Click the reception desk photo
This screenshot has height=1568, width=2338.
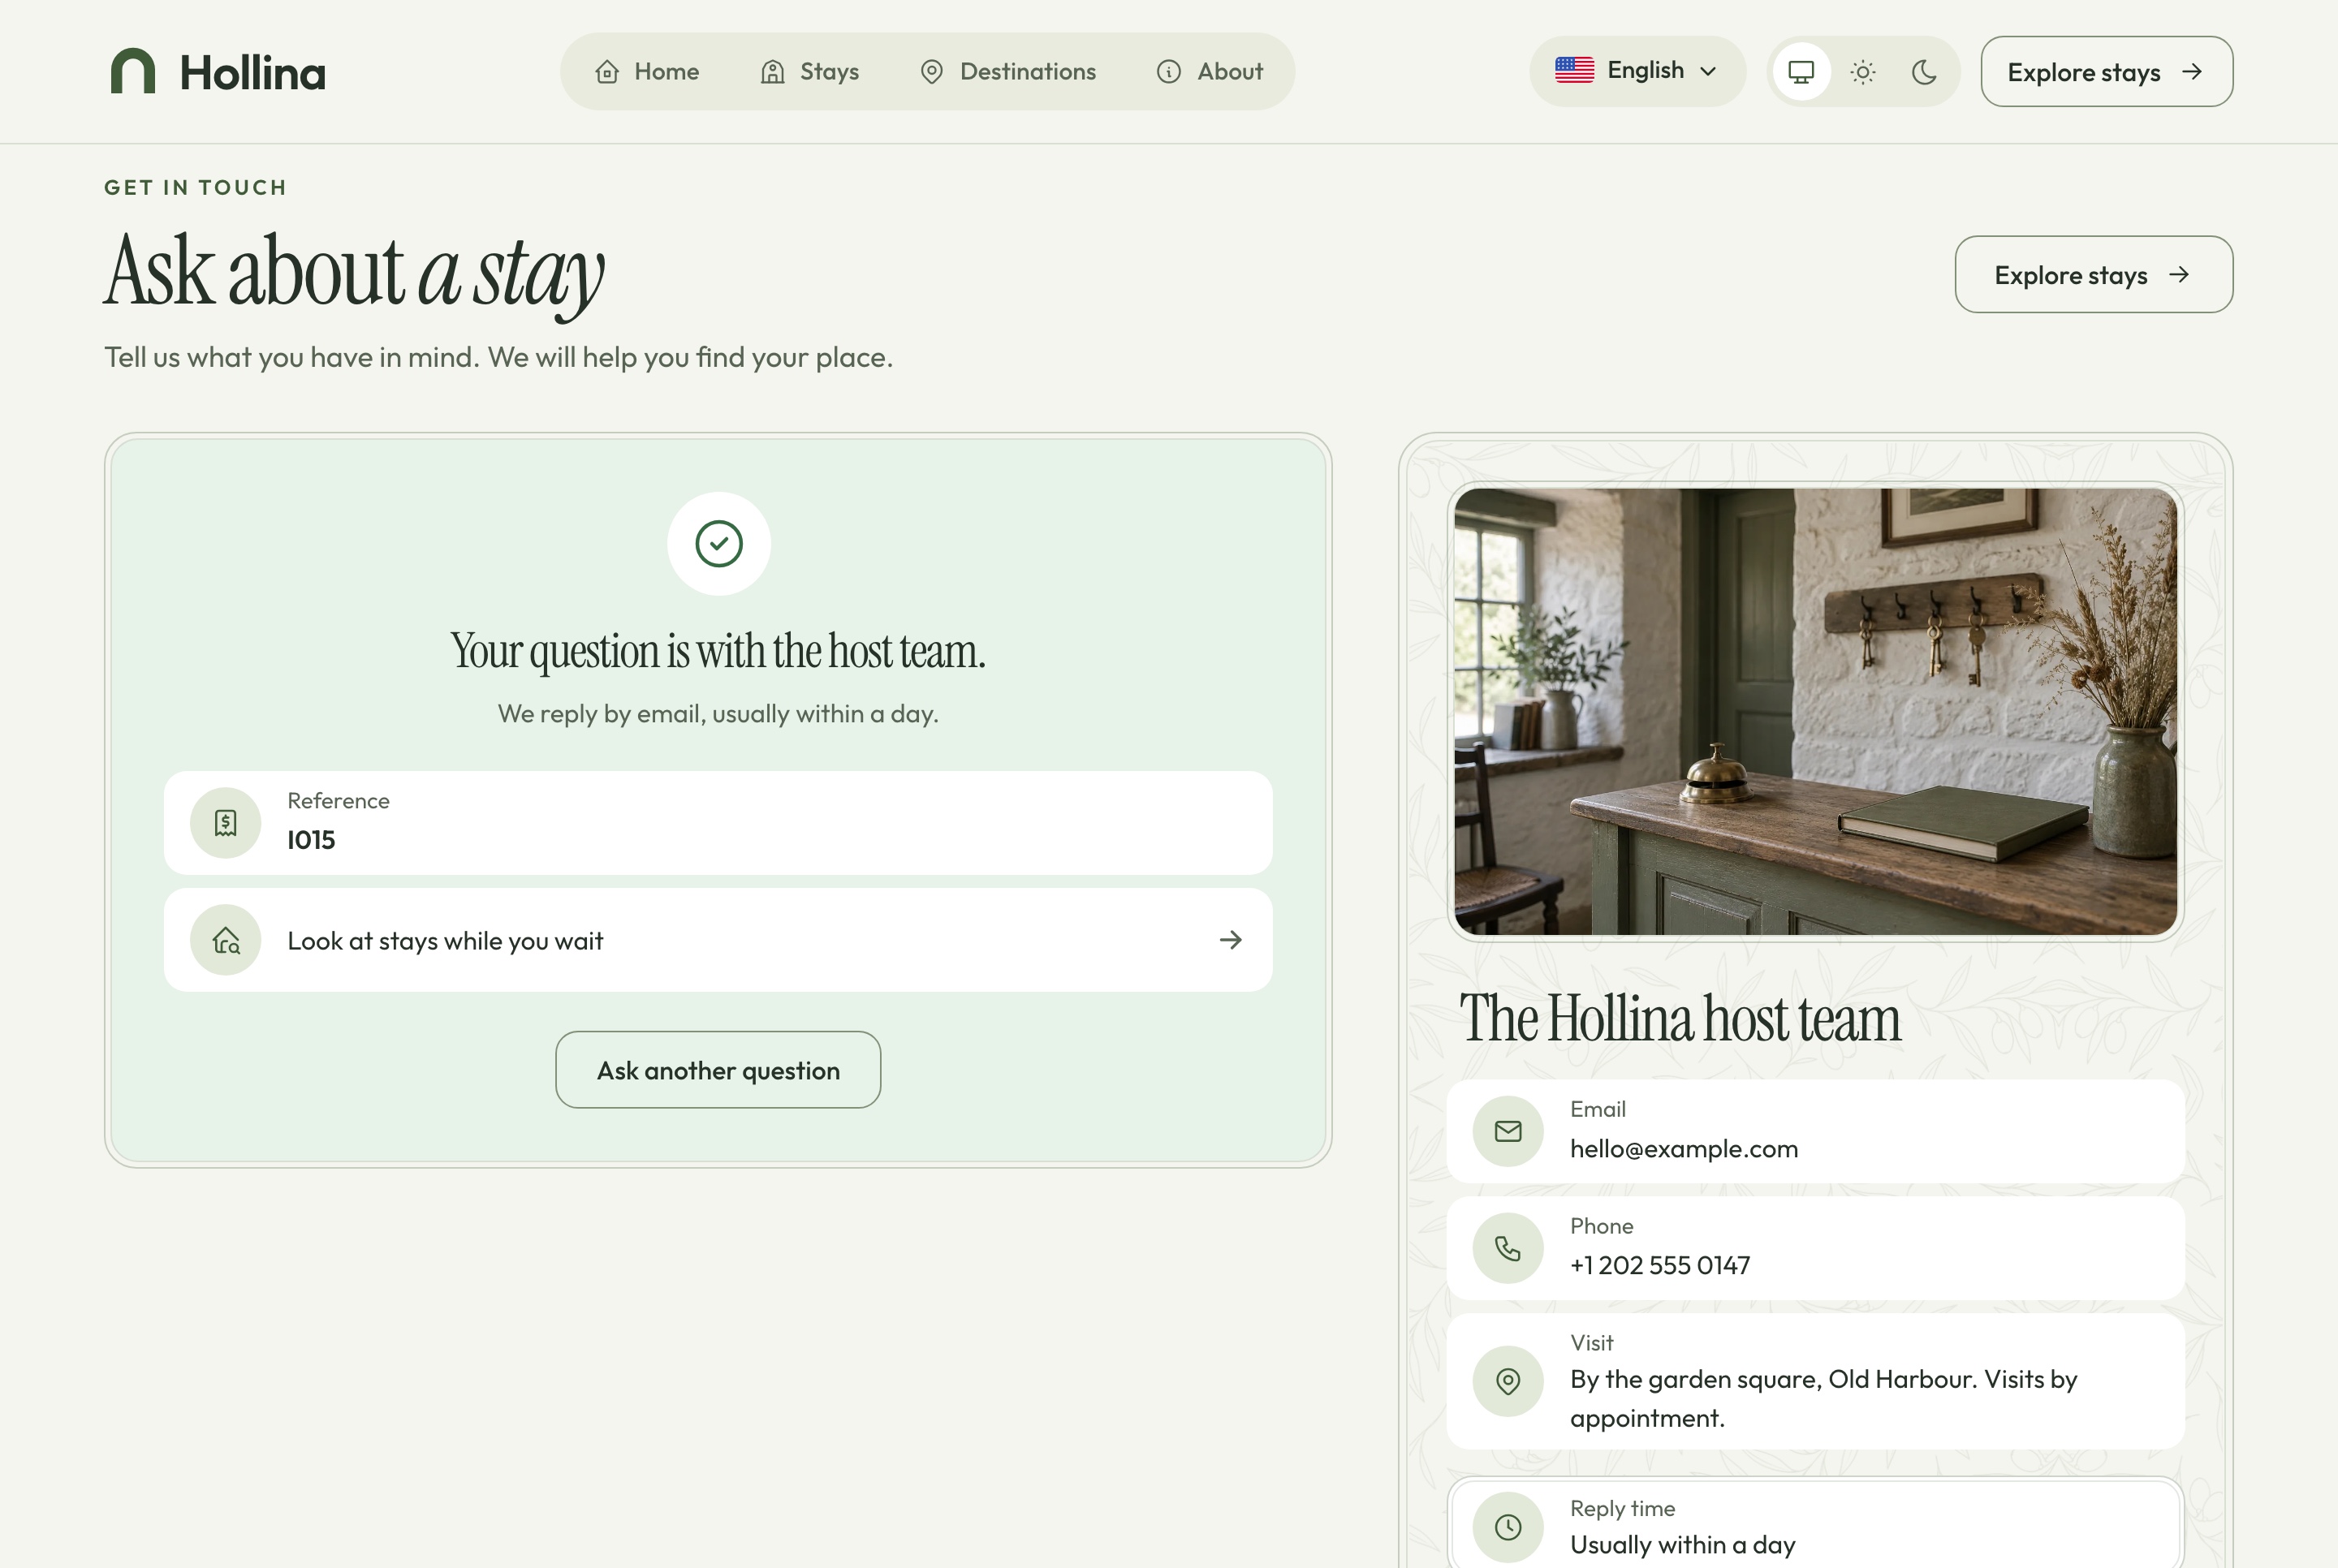tap(1815, 711)
